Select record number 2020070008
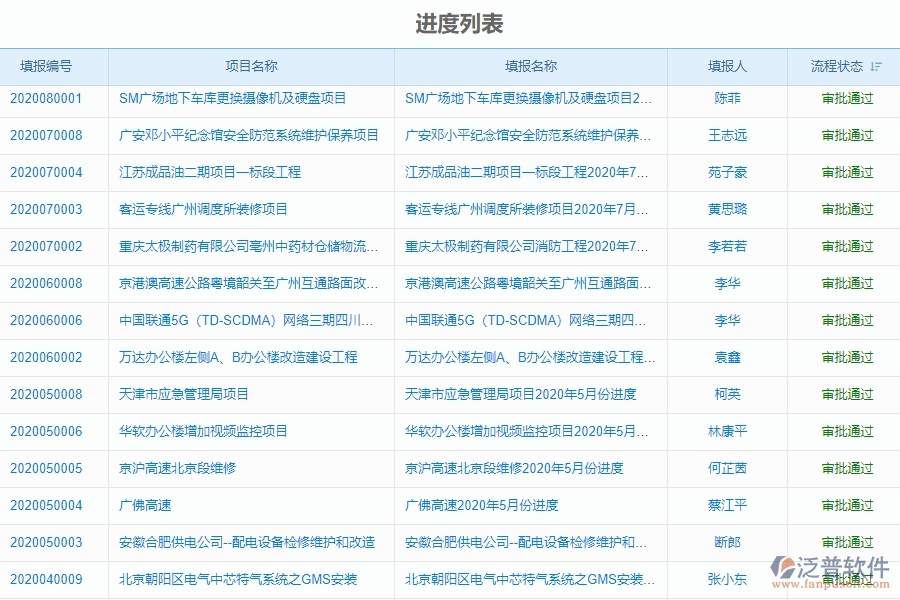Screen dimensions: 900x600 point(54,135)
